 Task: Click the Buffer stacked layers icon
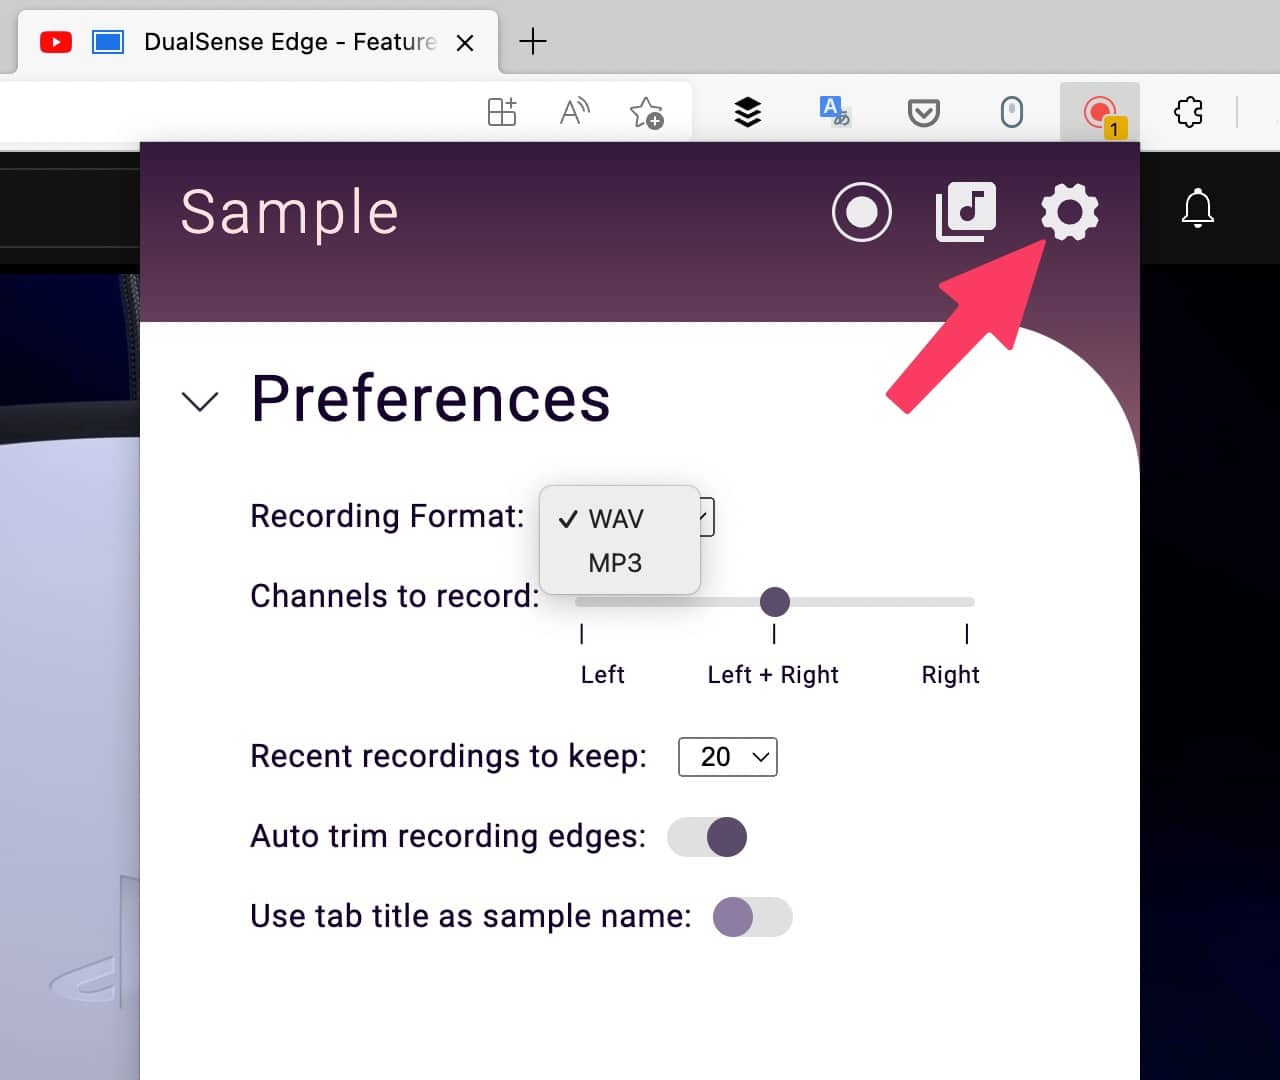coord(747,112)
